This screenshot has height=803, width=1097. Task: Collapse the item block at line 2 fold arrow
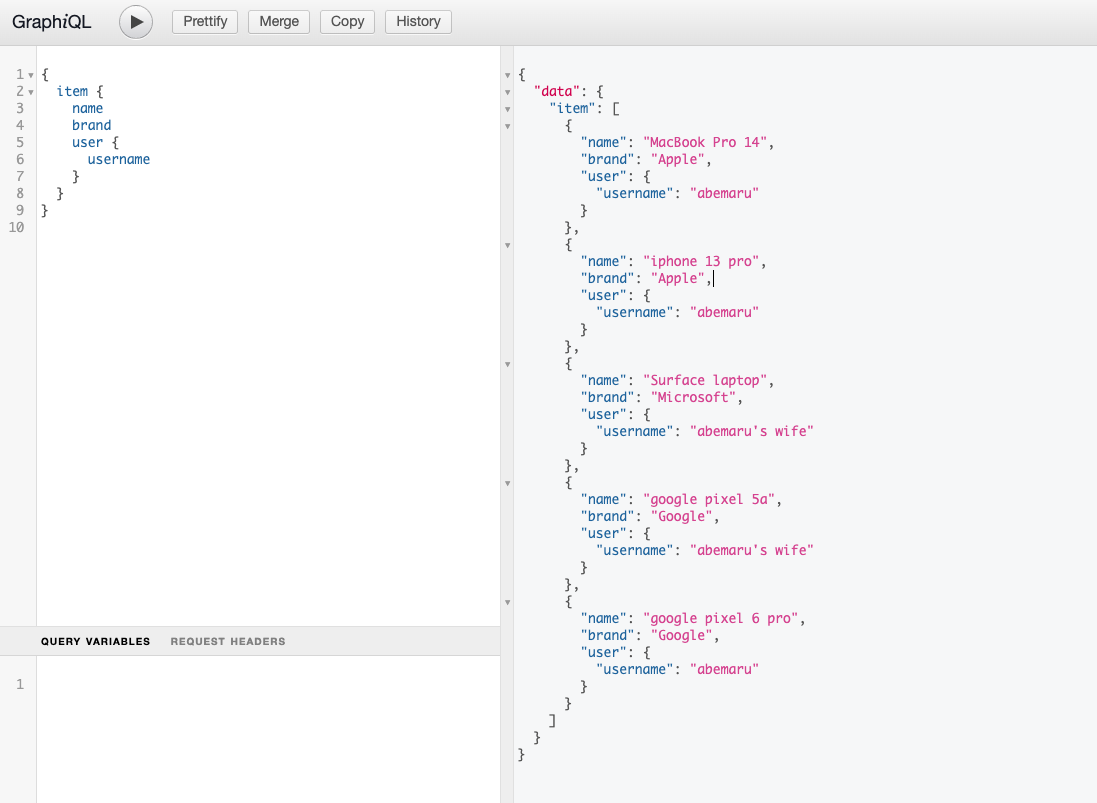[x=31, y=92]
